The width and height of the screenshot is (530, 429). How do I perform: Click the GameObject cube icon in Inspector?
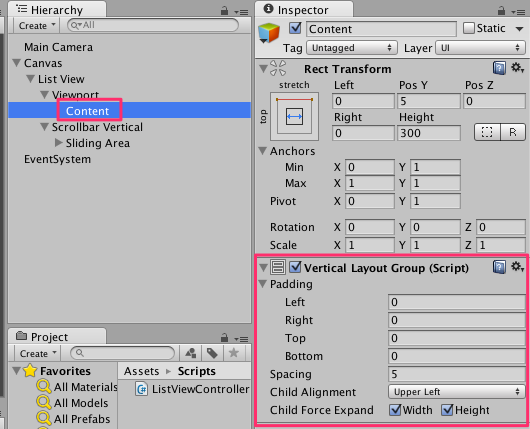[x=269, y=33]
